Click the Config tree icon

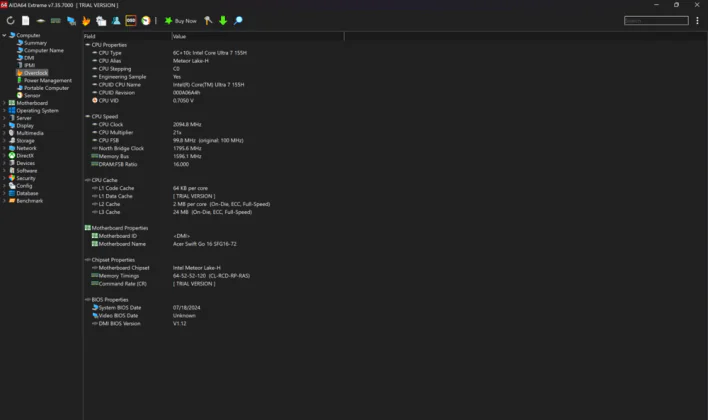12,186
